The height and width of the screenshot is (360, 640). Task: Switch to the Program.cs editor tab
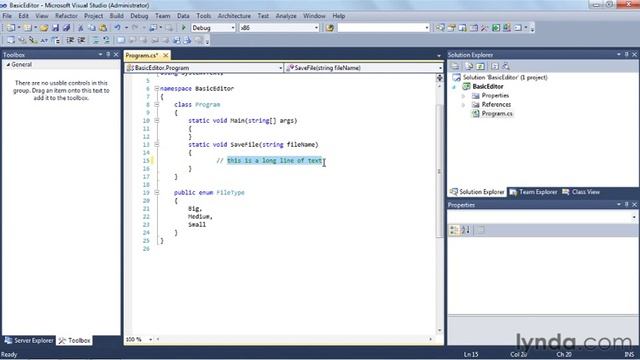(142, 55)
